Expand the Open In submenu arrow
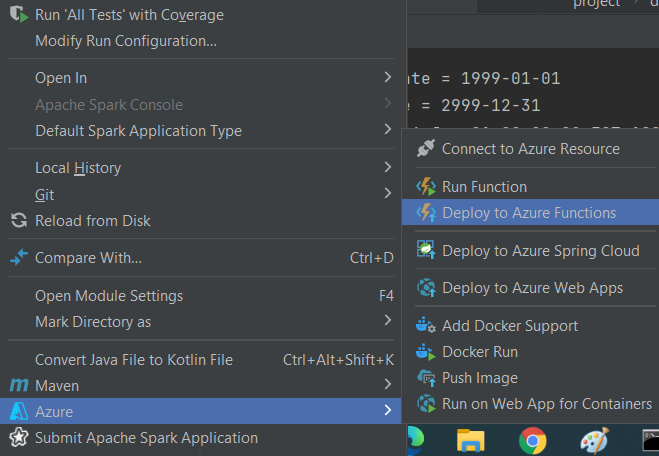 click(387, 77)
